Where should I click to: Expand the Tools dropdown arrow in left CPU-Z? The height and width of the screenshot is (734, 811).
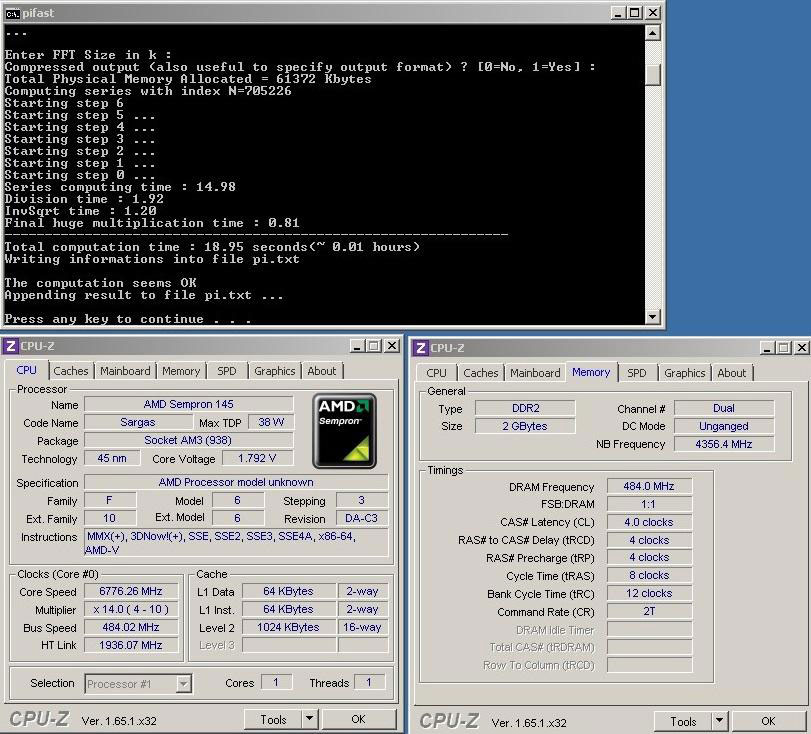(x=309, y=719)
